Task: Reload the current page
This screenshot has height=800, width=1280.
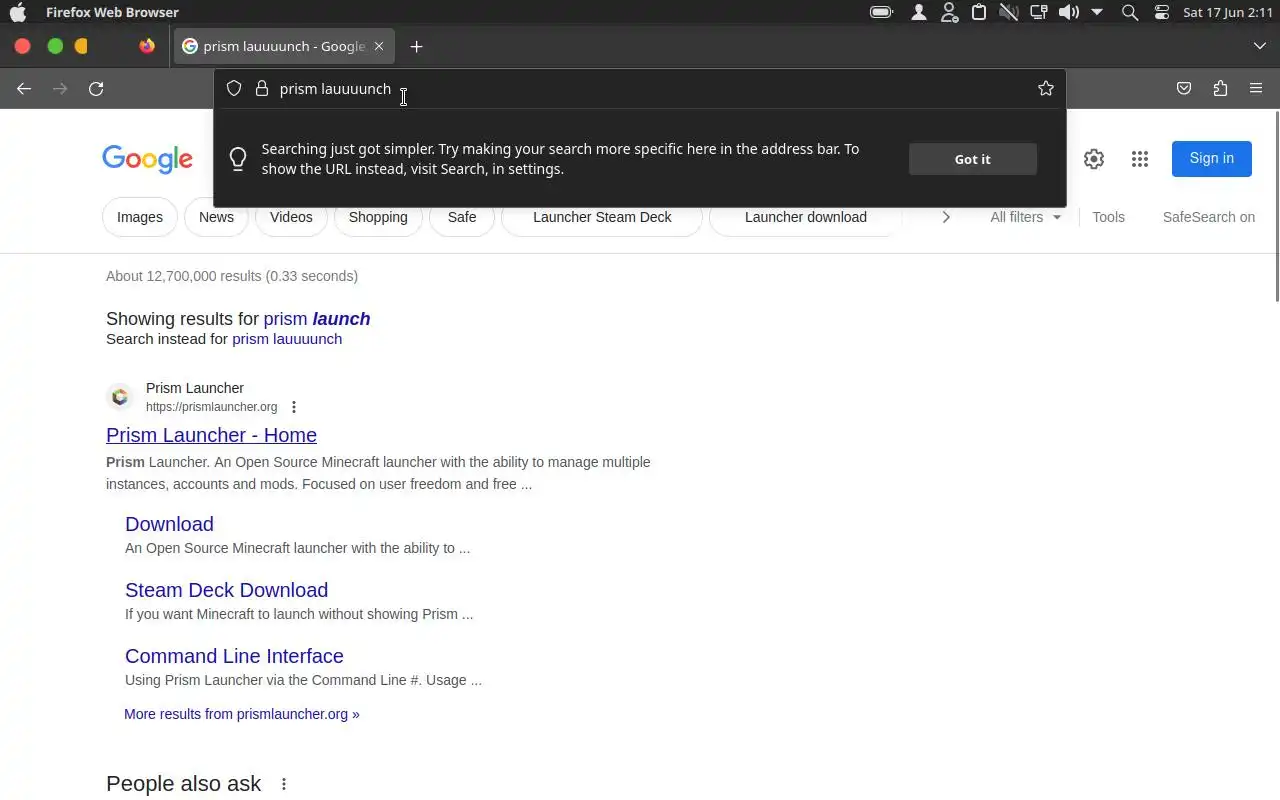Action: [96, 89]
